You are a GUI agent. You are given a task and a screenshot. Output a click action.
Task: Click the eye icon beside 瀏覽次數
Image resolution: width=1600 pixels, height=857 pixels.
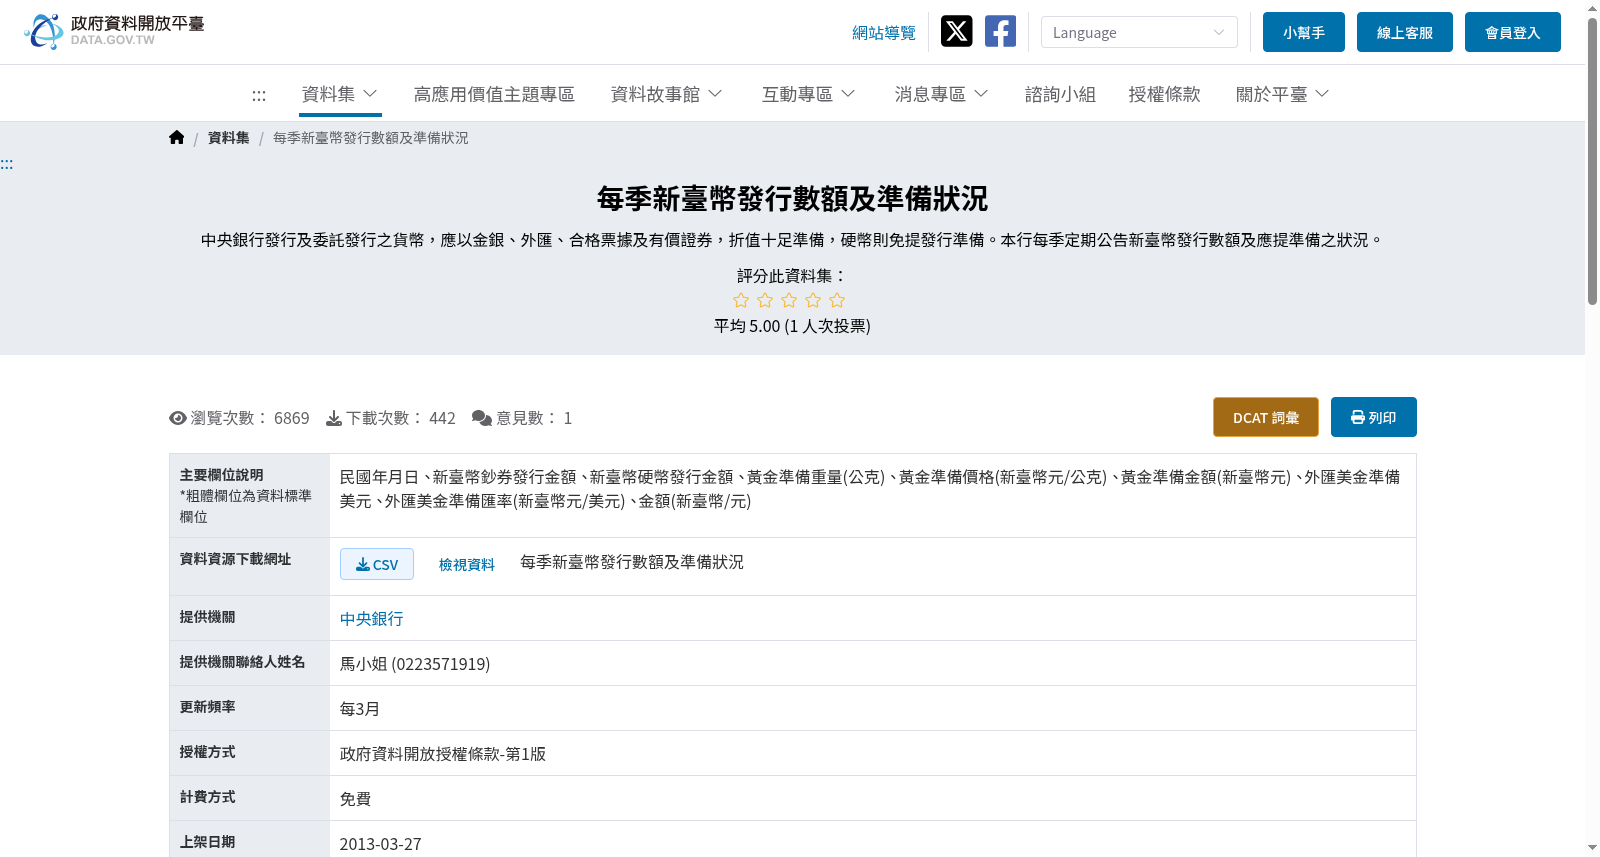pyautogui.click(x=178, y=418)
